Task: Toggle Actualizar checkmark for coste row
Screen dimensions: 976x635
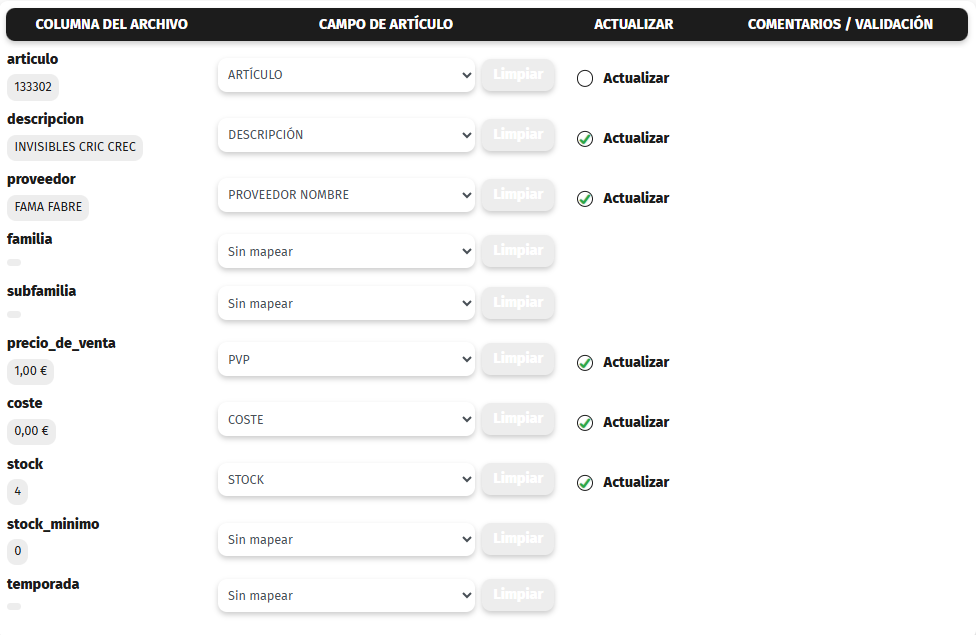Action: pyautogui.click(x=585, y=423)
